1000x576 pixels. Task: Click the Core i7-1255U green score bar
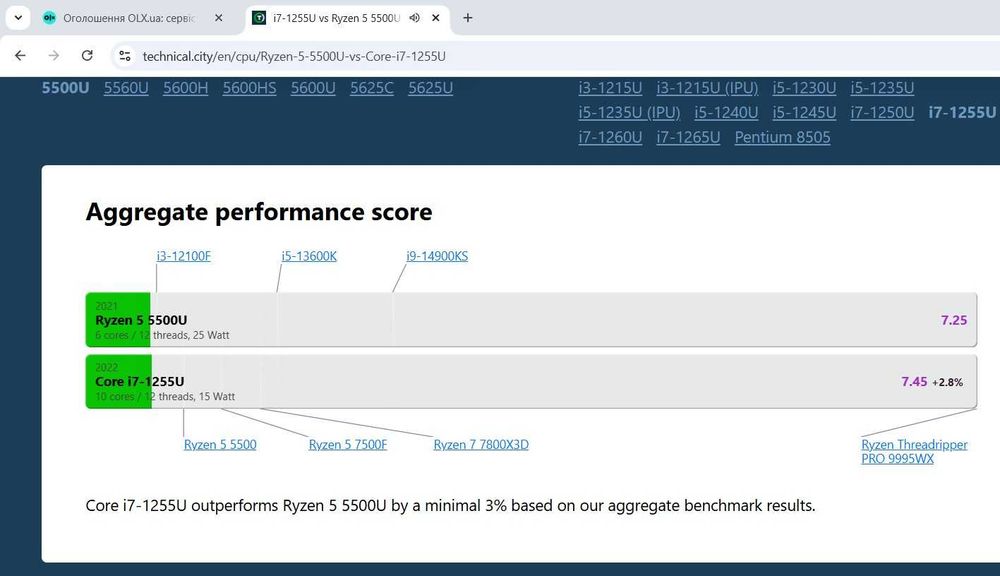(x=119, y=381)
